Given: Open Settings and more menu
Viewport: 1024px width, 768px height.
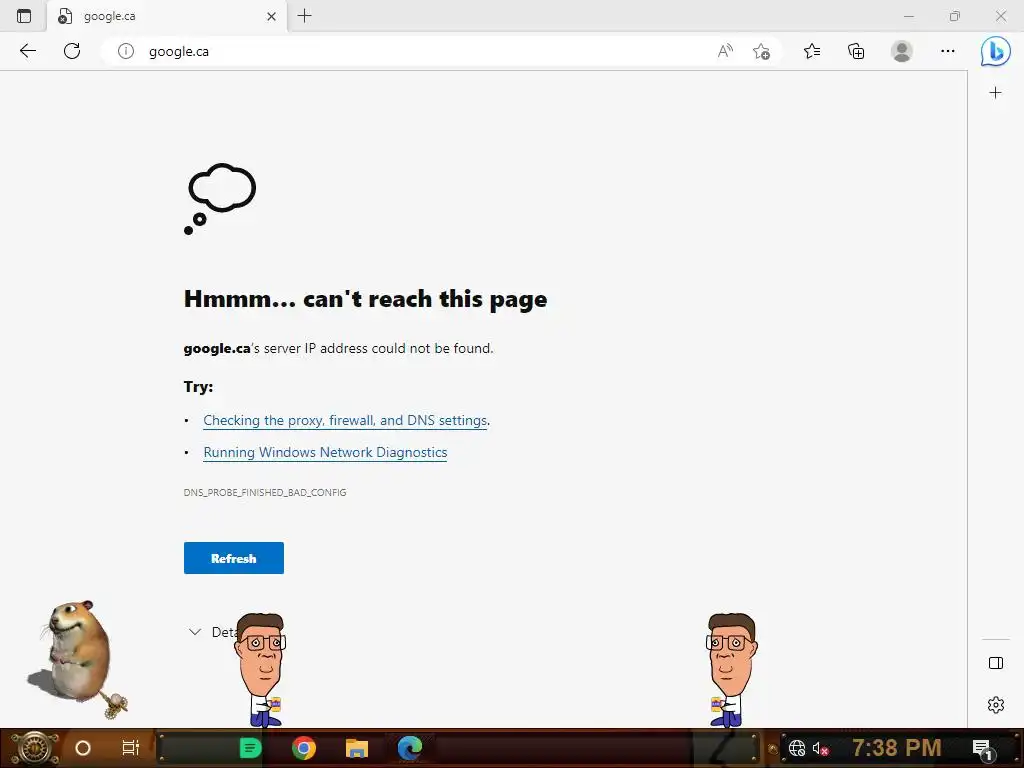Looking at the screenshot, I should click(948, 51).
